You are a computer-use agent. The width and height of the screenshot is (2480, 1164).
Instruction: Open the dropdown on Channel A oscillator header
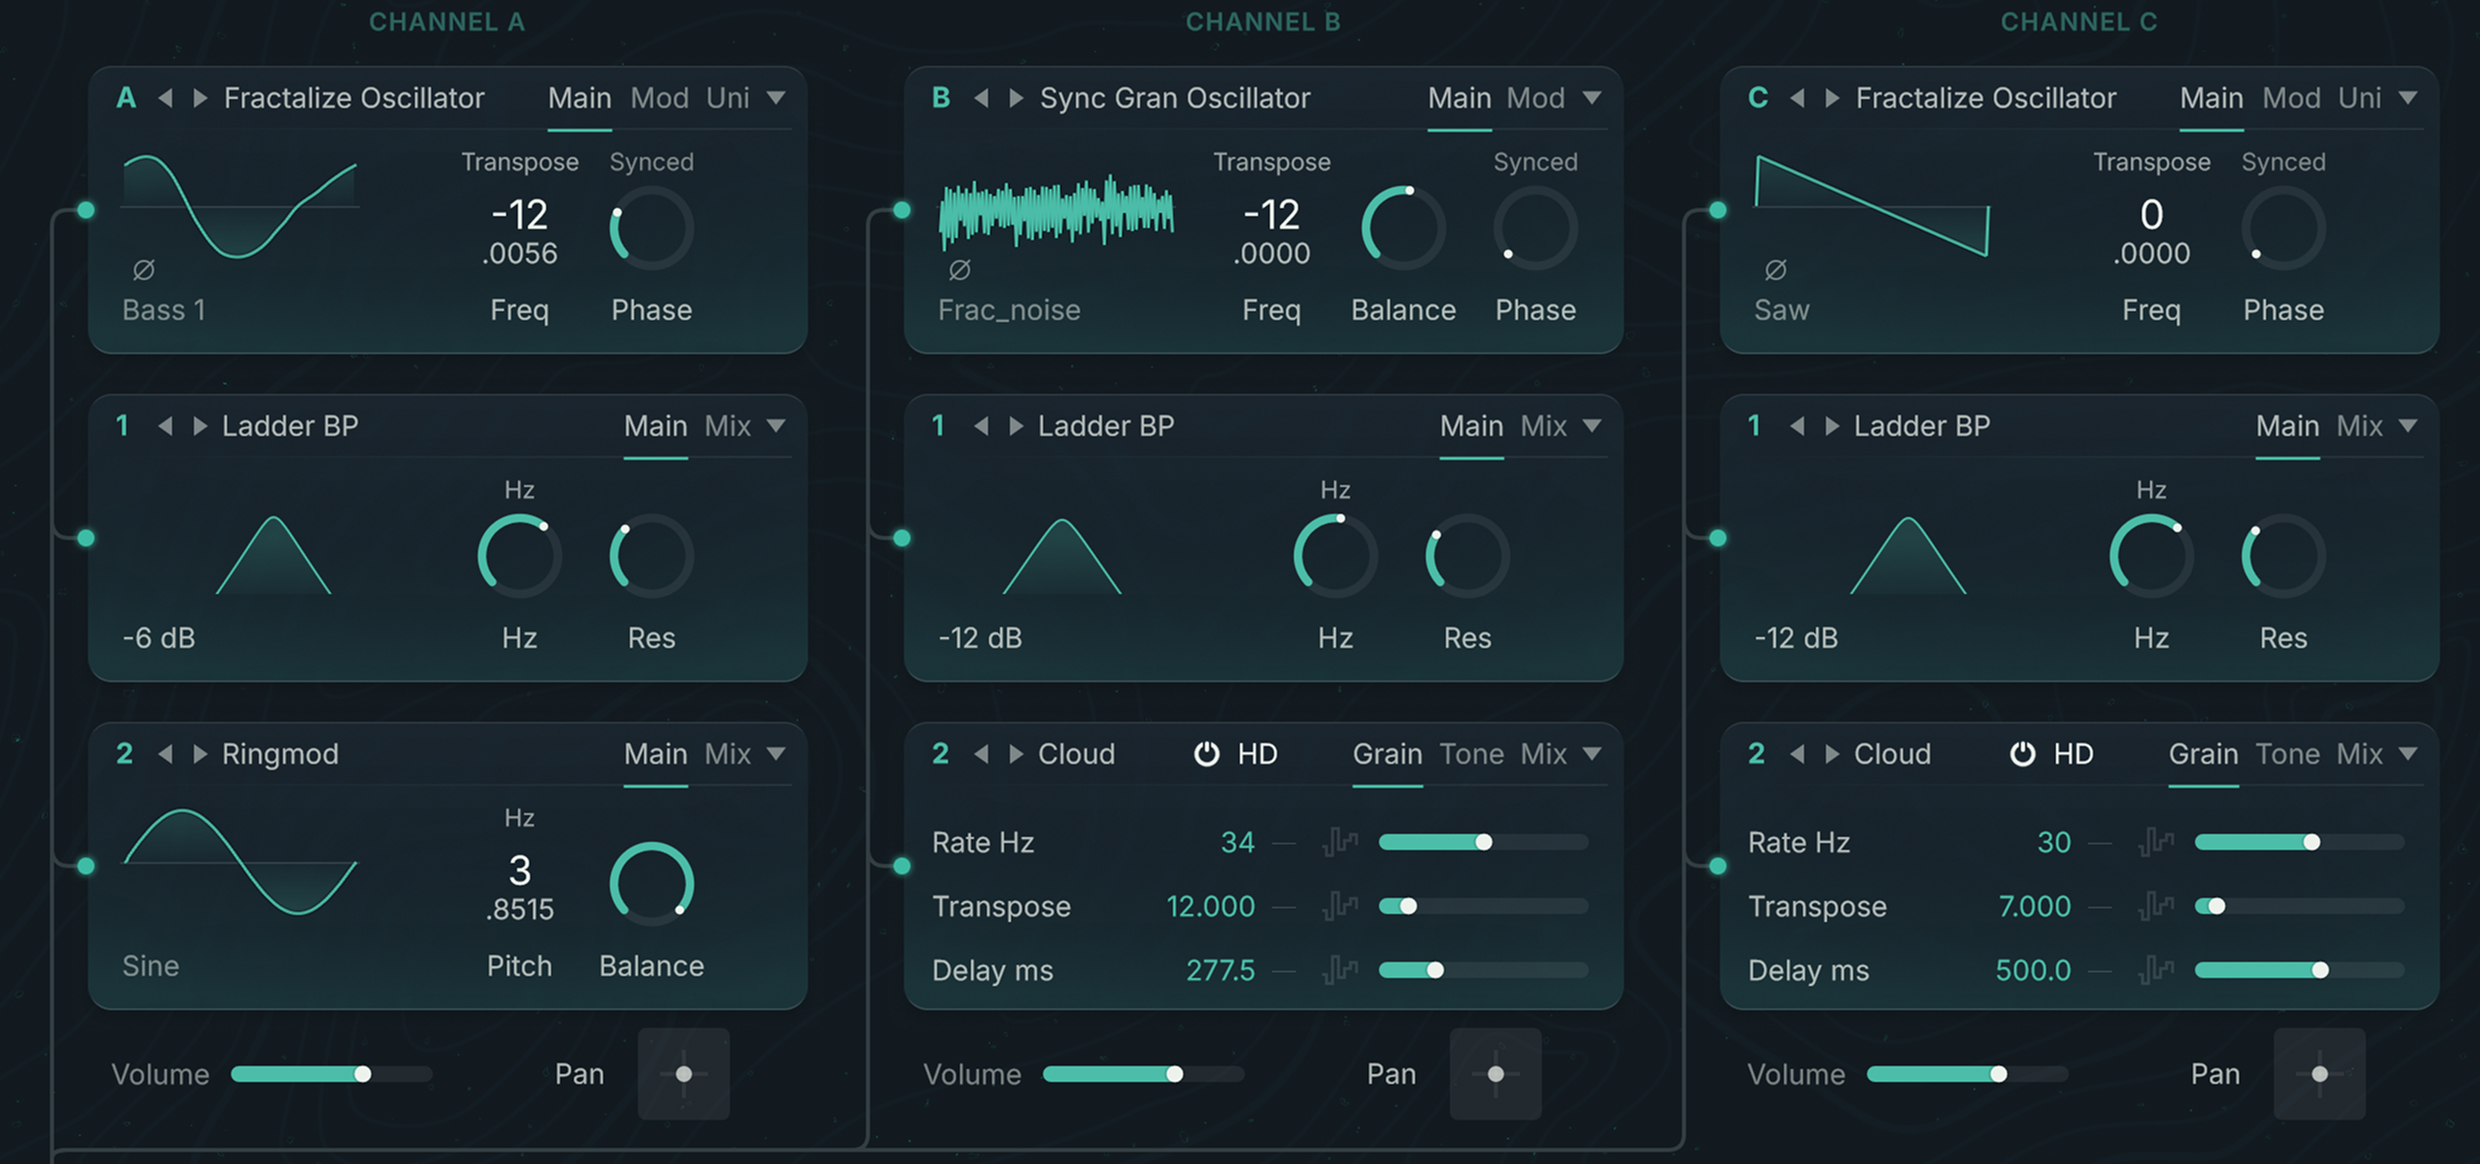point(779,98)
